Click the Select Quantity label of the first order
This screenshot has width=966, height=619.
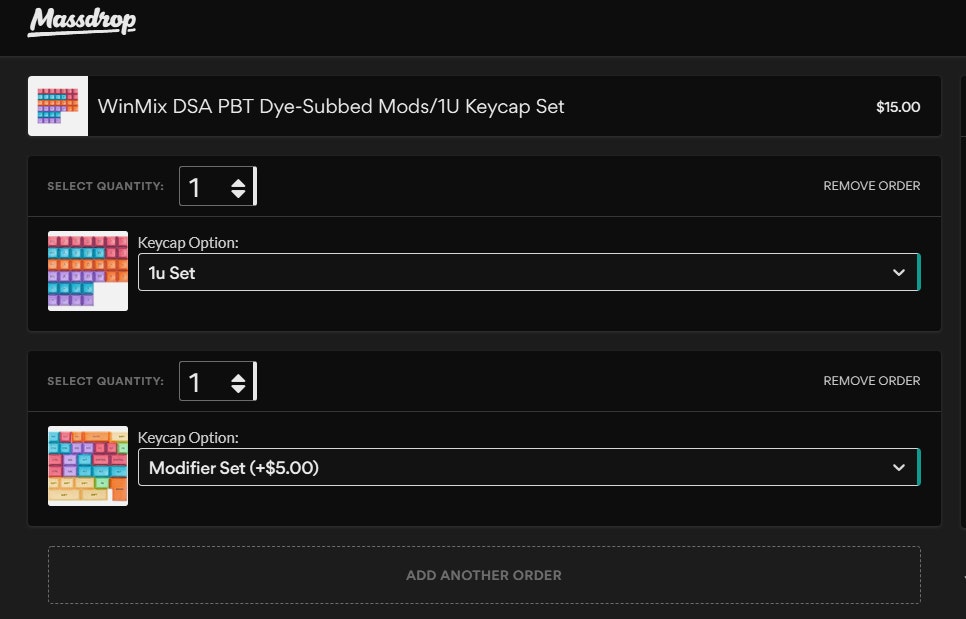pos(105,187)
